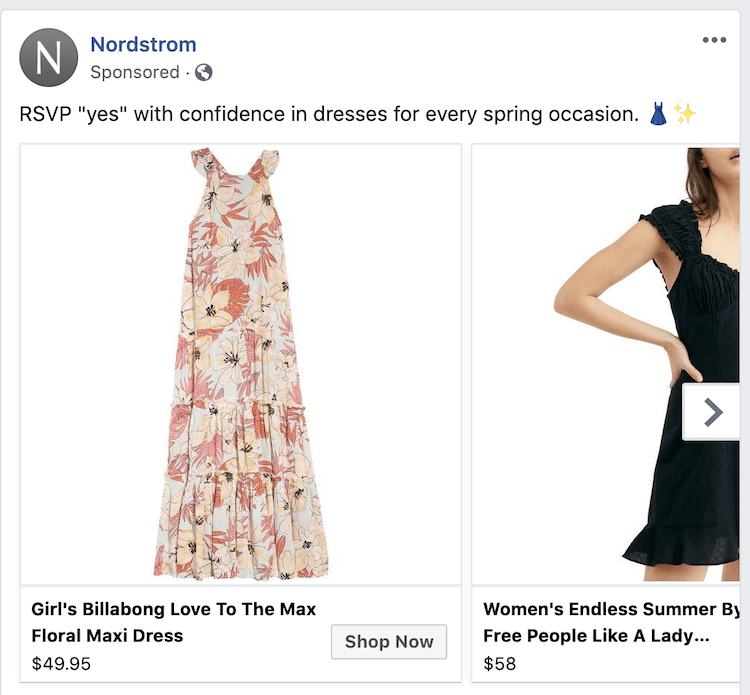Image resolution: width=750 pixels, height=695 pixels.
Task: Click the blue dress emoji in the caption
Action: pyautogui.click(x=658, y=114)
